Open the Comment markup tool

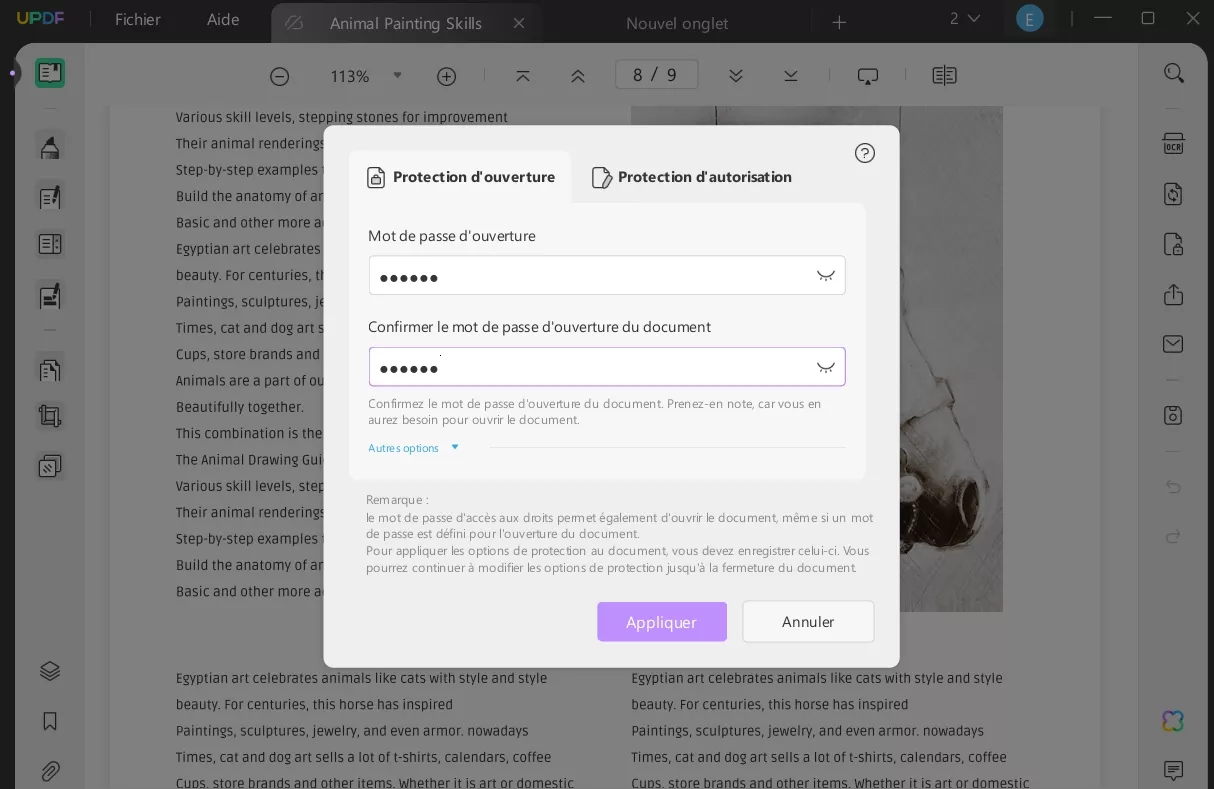[50, 147]
